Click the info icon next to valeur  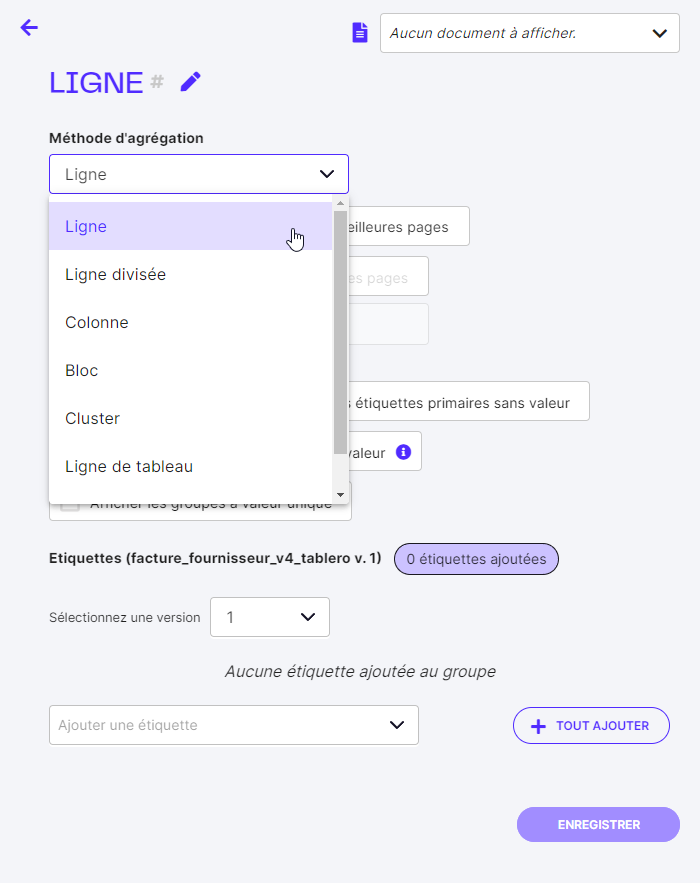(x=403, y=452)
